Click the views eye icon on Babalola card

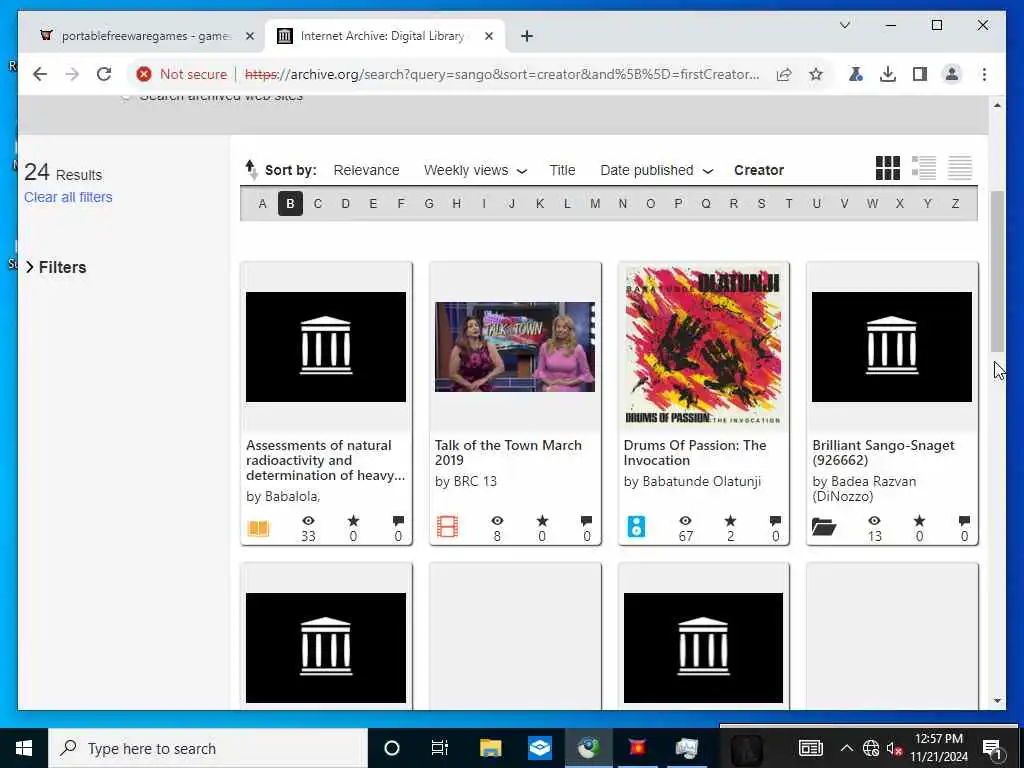[308, 520]
